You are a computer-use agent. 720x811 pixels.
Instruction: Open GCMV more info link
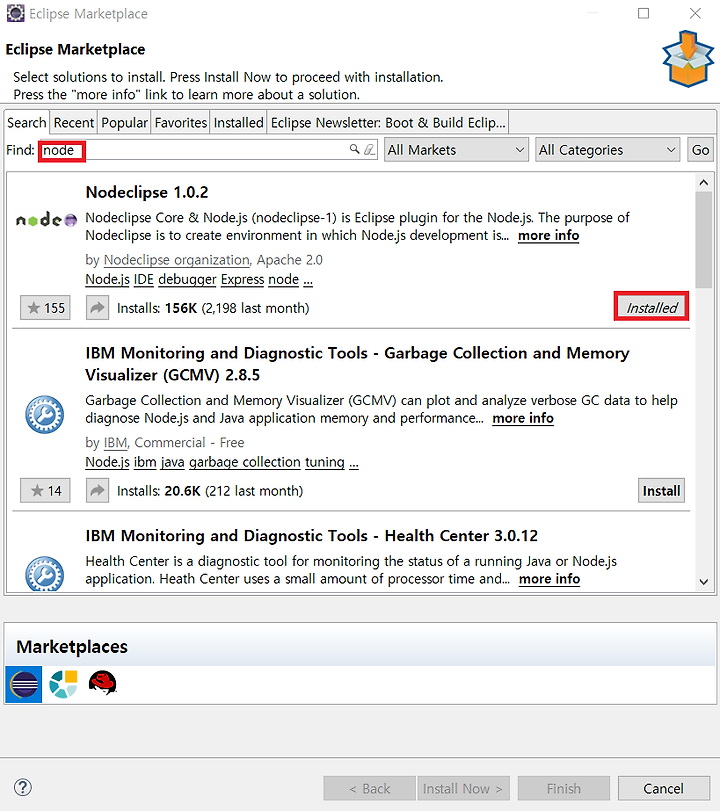(522, 418)
